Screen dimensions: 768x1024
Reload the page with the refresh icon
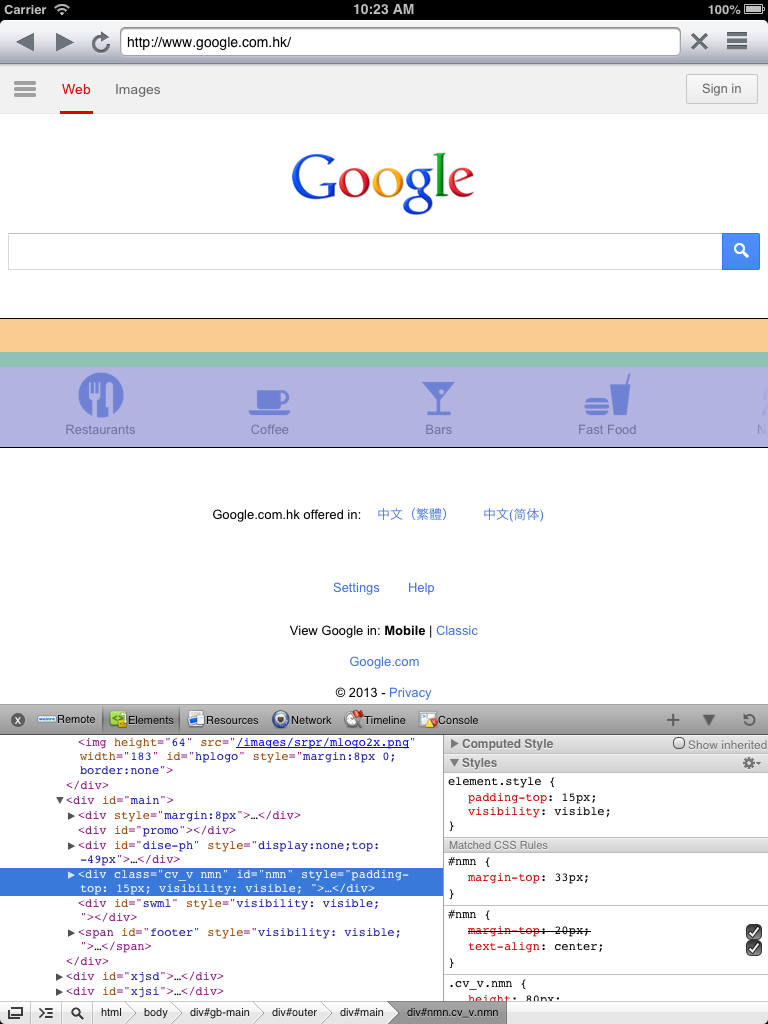point(101,42)
